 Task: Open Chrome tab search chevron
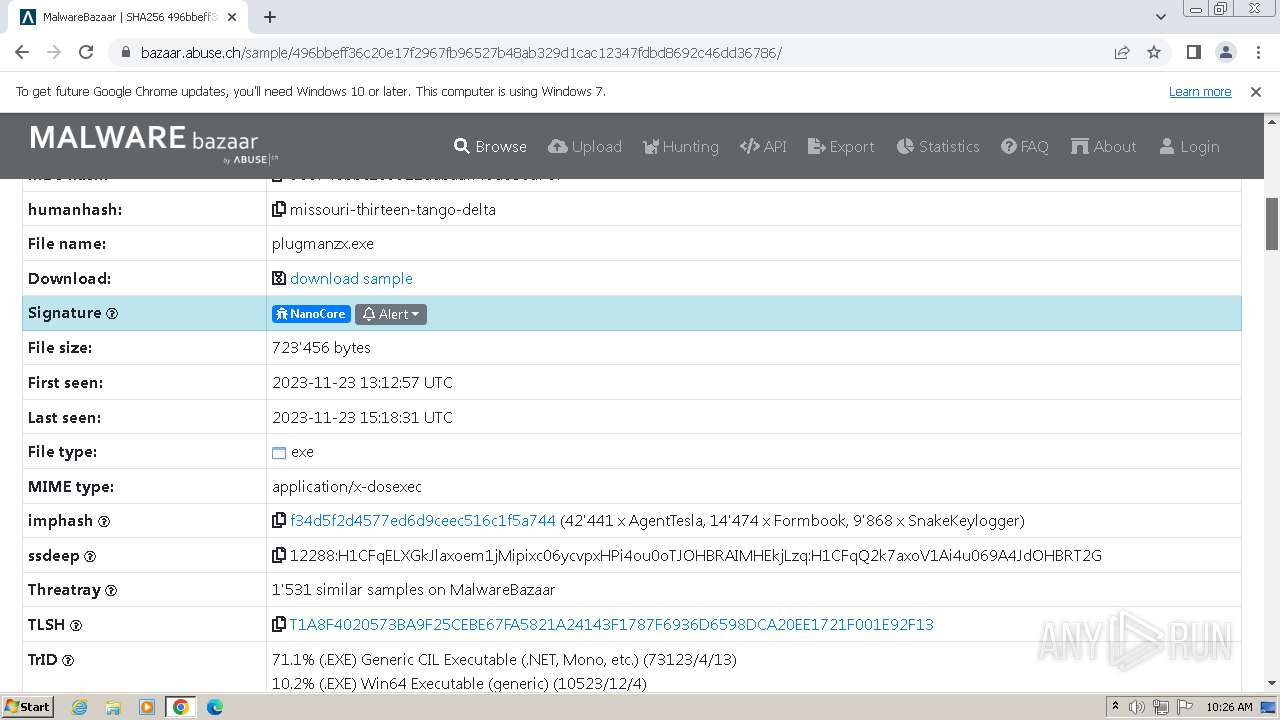1161,16
